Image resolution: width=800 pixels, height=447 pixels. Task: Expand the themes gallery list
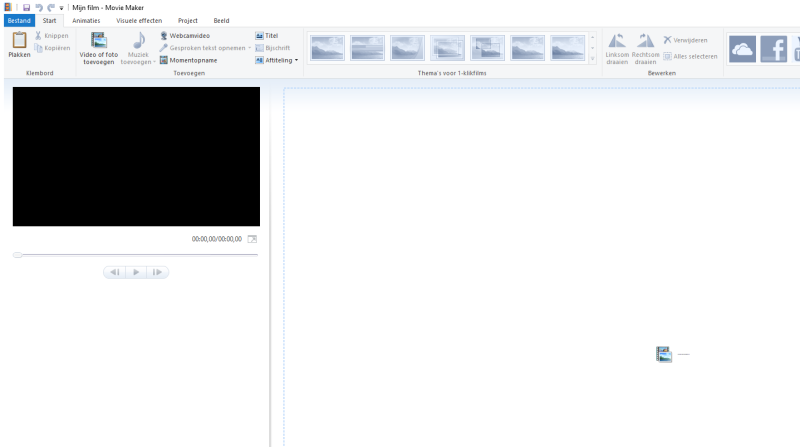click(x=593, y=59)
